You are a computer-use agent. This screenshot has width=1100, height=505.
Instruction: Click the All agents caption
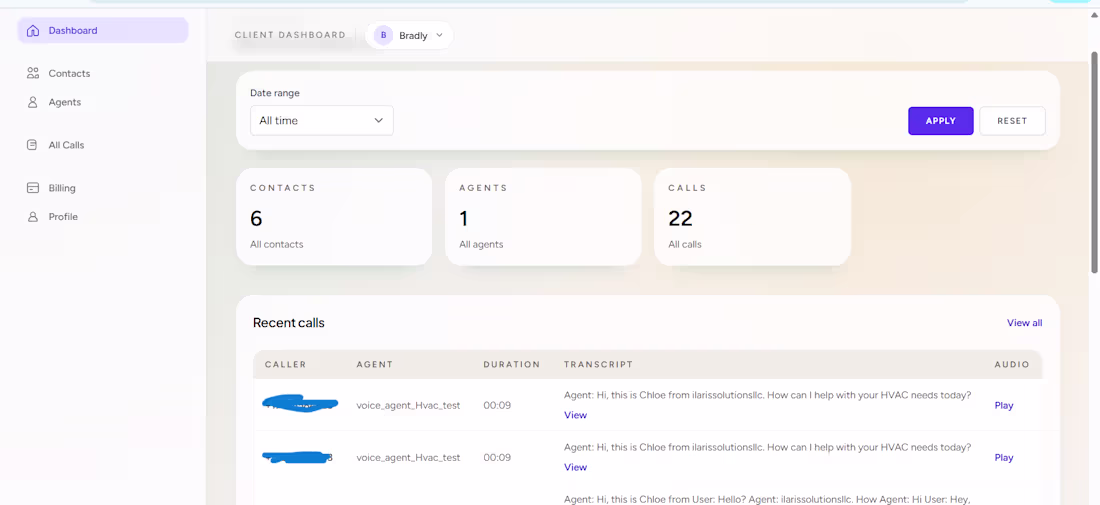(481, 245)
